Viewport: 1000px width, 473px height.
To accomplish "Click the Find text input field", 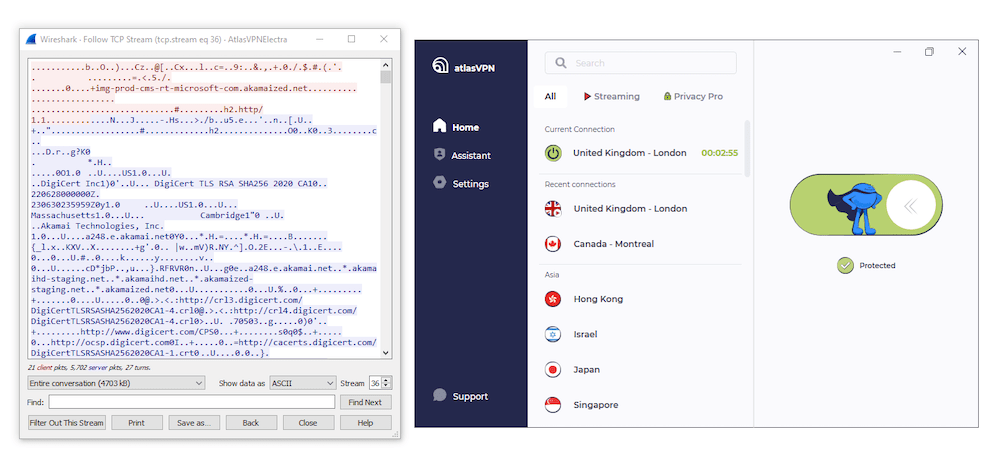I will click(x=192, y=402).
